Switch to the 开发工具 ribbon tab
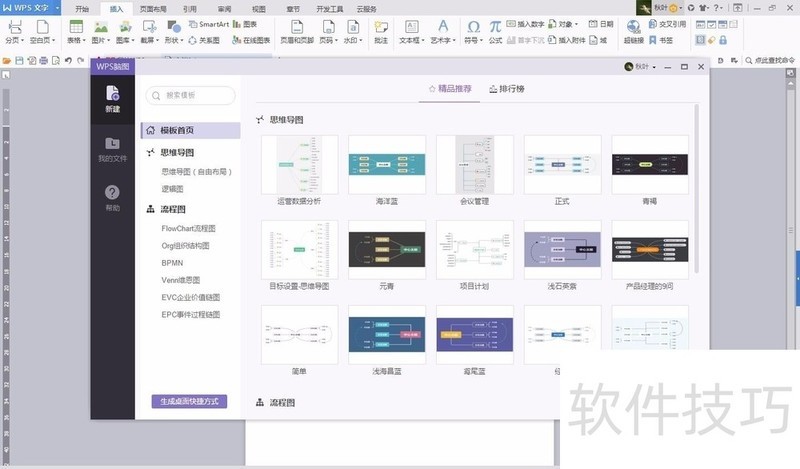Screen dimensions: 800x469 pyautogui.click(x=330, y=9)
